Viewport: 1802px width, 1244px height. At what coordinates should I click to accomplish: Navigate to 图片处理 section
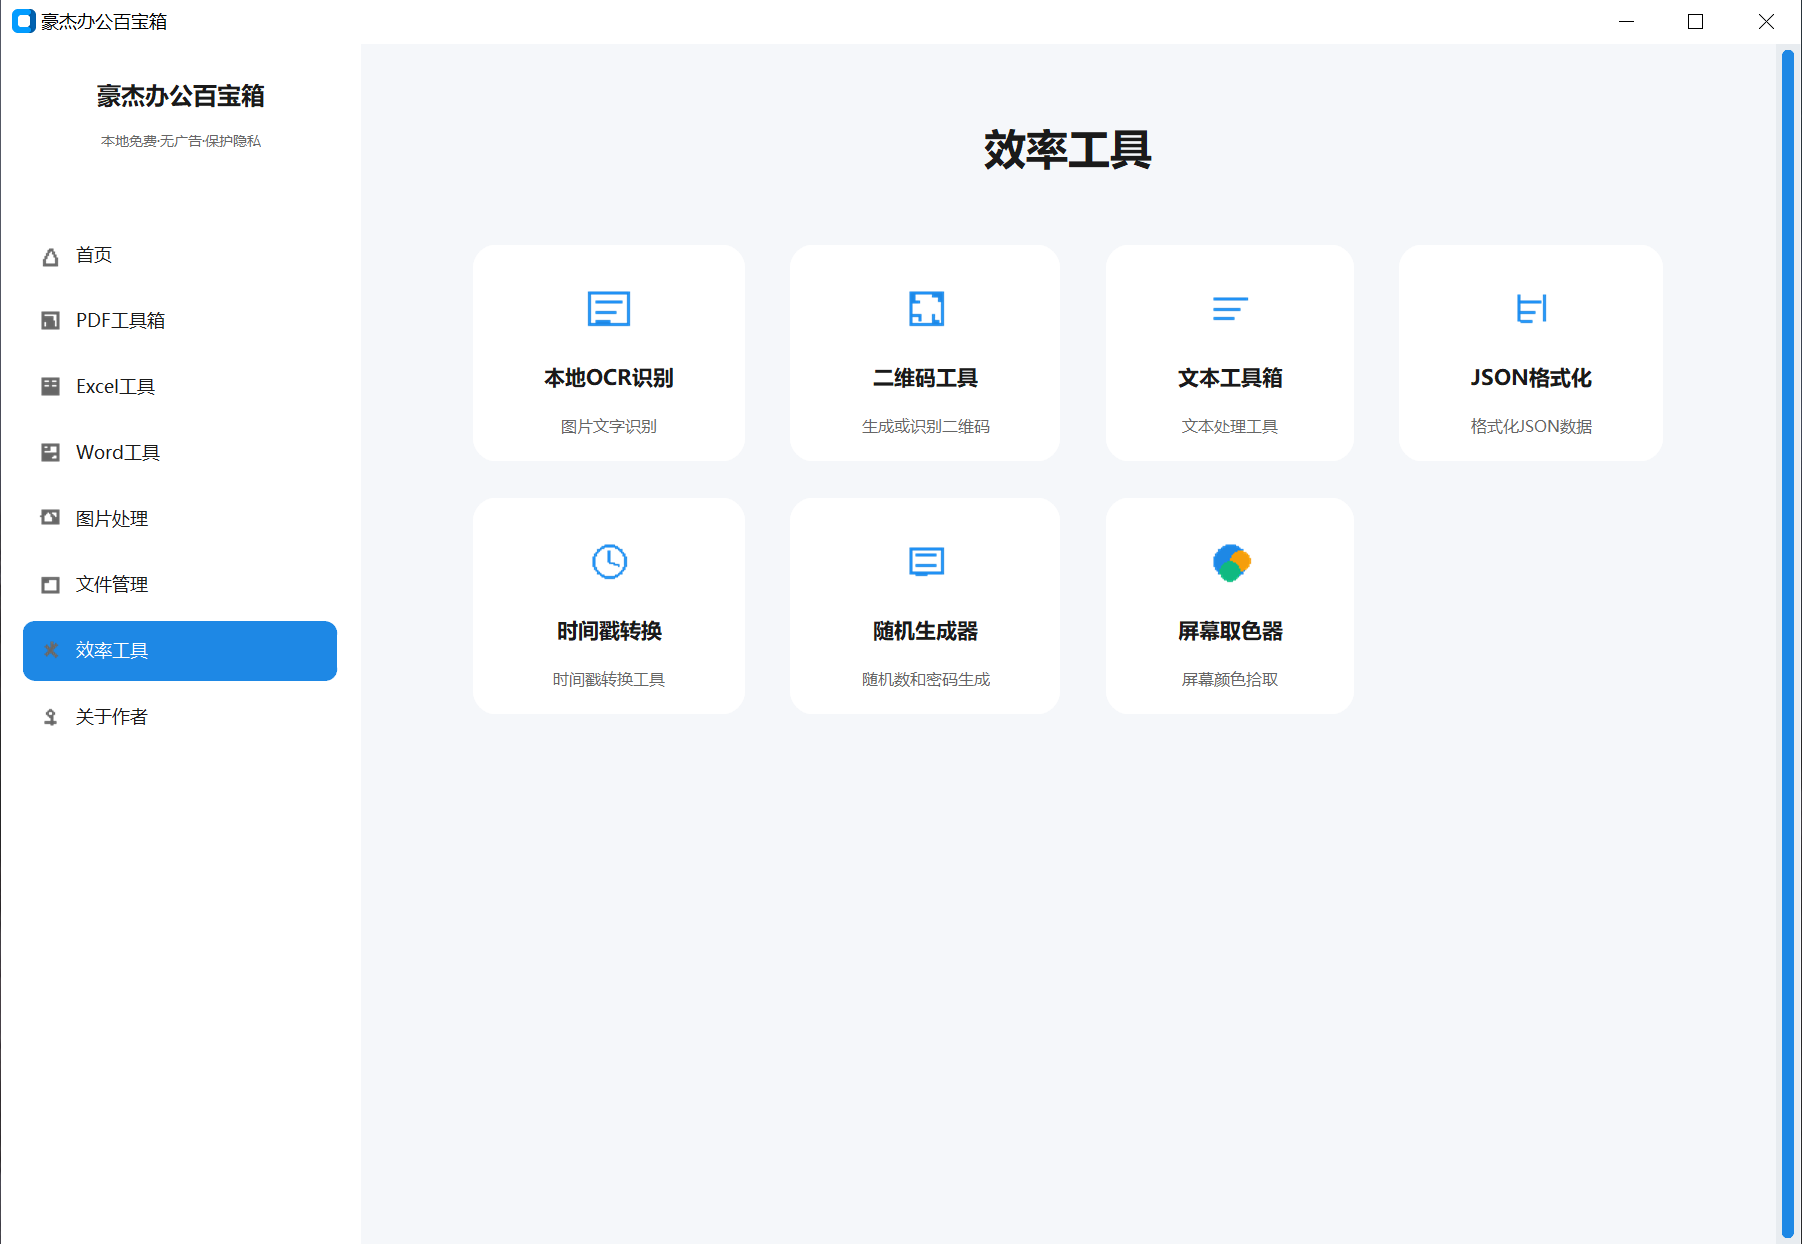(180, 519)
